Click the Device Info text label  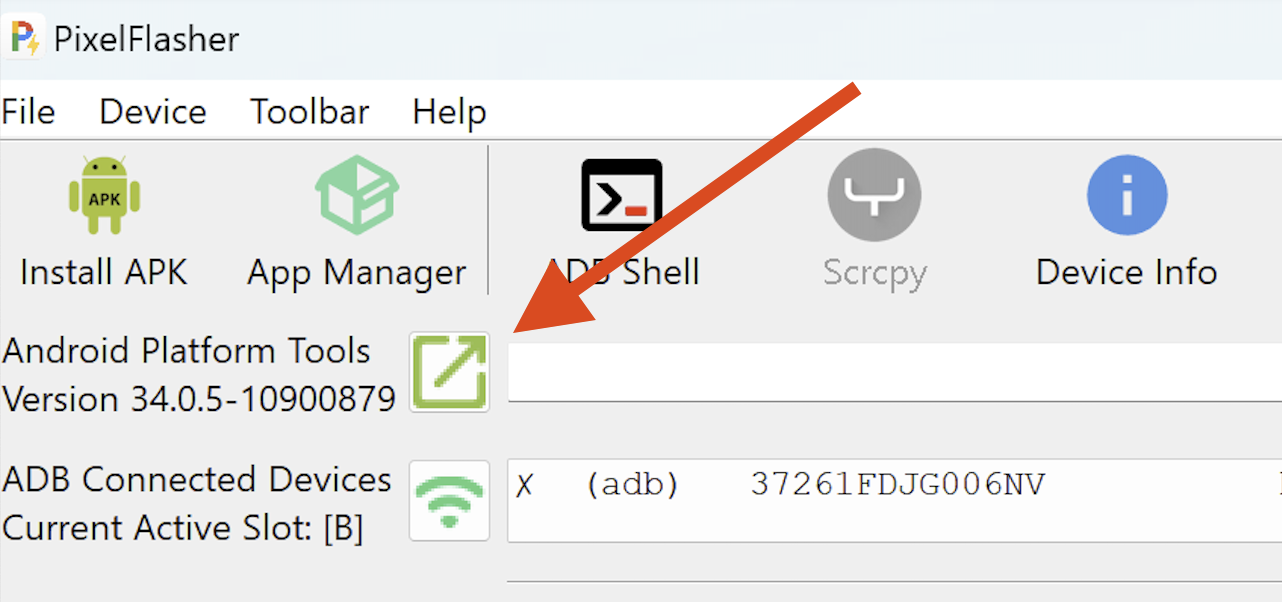tap(1127, 272)
